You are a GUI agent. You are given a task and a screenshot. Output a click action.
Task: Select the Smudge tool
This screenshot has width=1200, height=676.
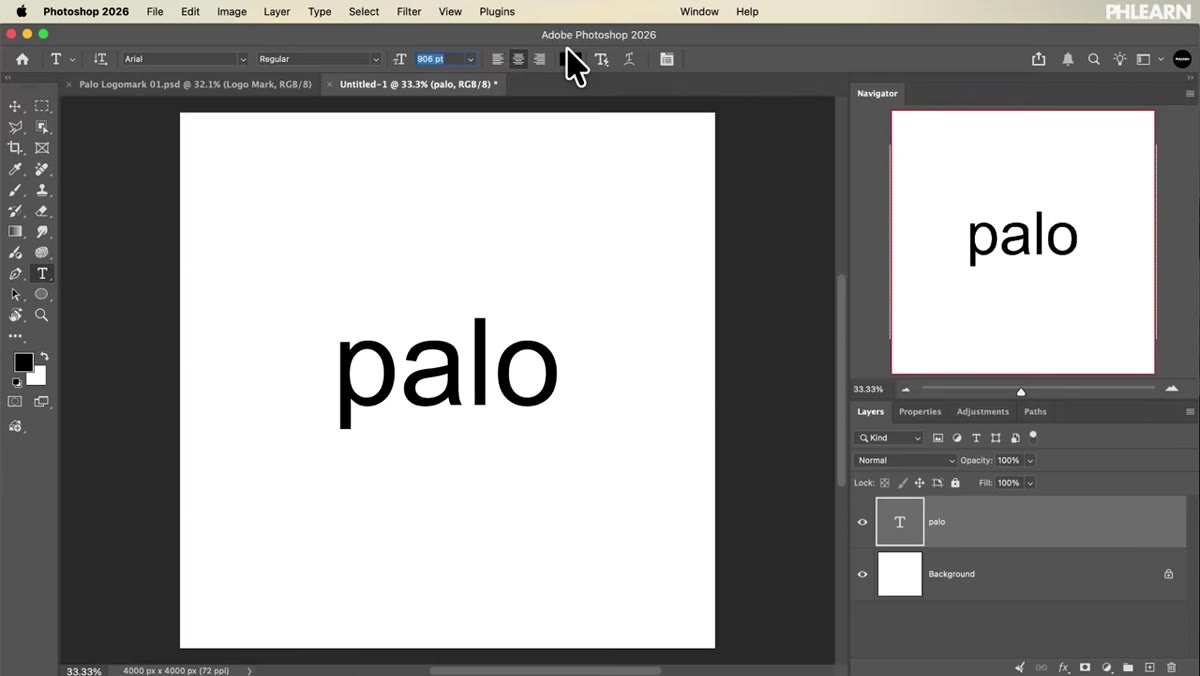[x=42, y=231]
